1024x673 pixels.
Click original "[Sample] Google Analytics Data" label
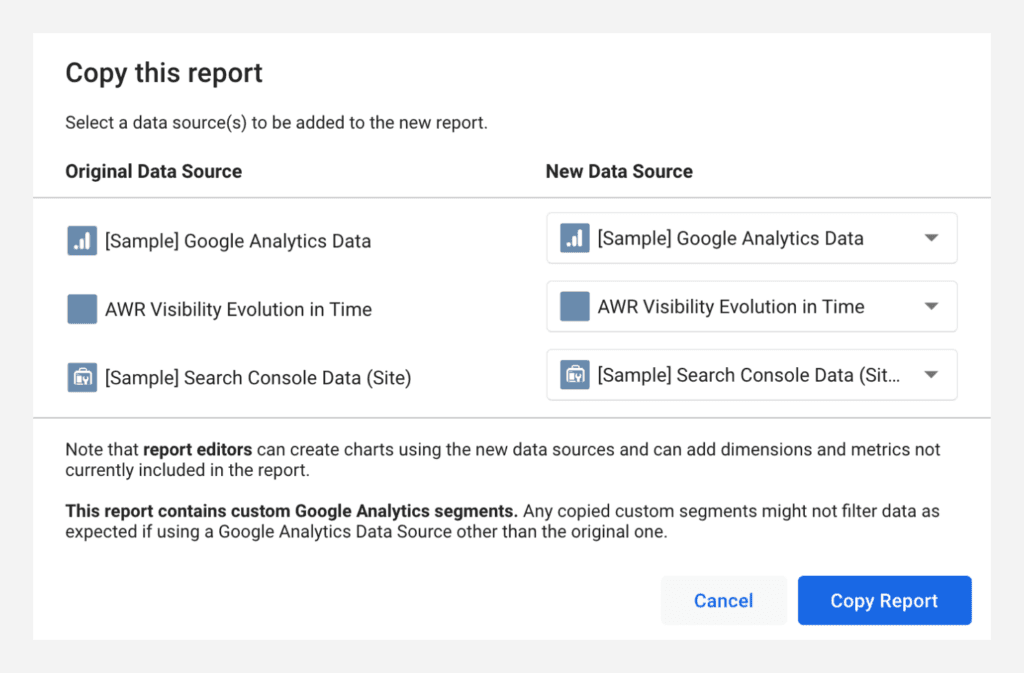(238, 242)
